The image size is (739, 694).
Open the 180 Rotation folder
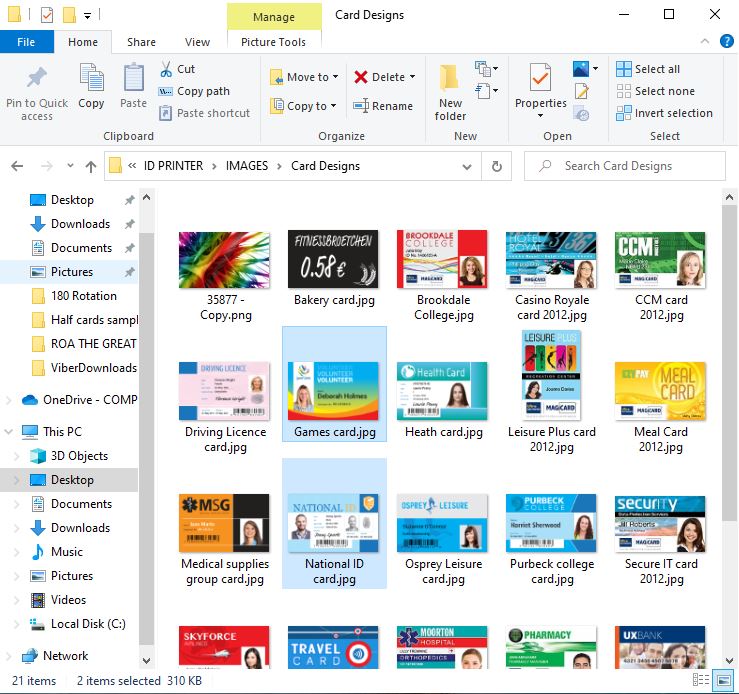point(83,296)
